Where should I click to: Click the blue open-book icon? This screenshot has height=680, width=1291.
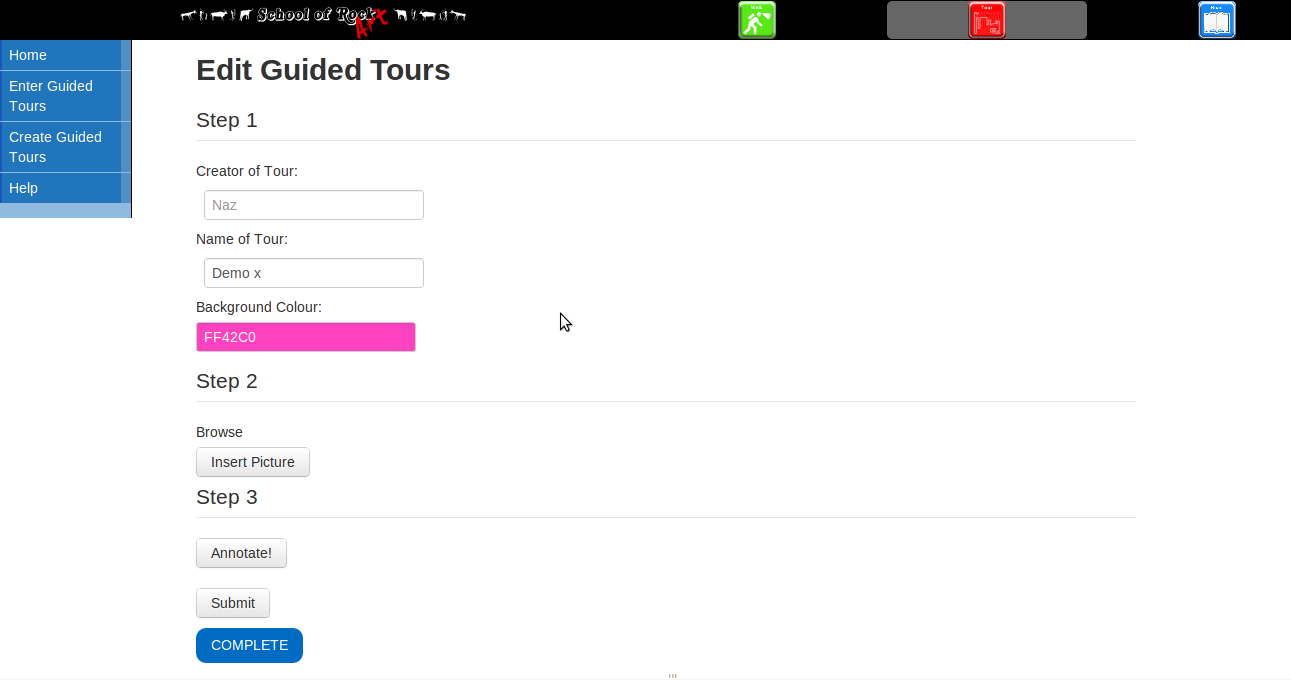[1216, 20]
